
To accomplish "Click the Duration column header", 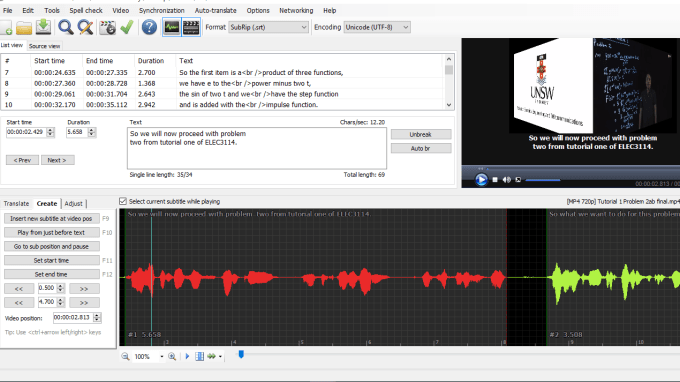I will click(x=151, y=61).
